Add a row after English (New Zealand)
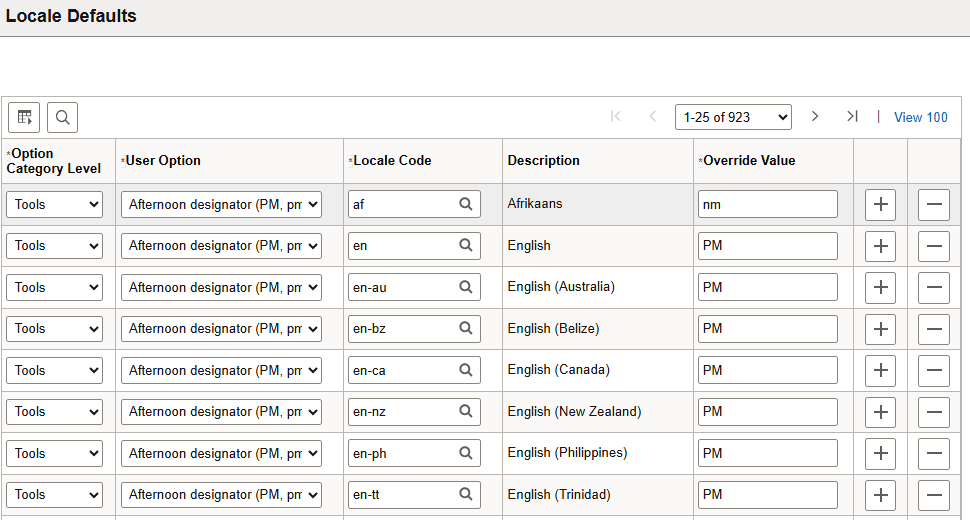The height and width of the screenshot is (520, 970). (x=880, y=411)
